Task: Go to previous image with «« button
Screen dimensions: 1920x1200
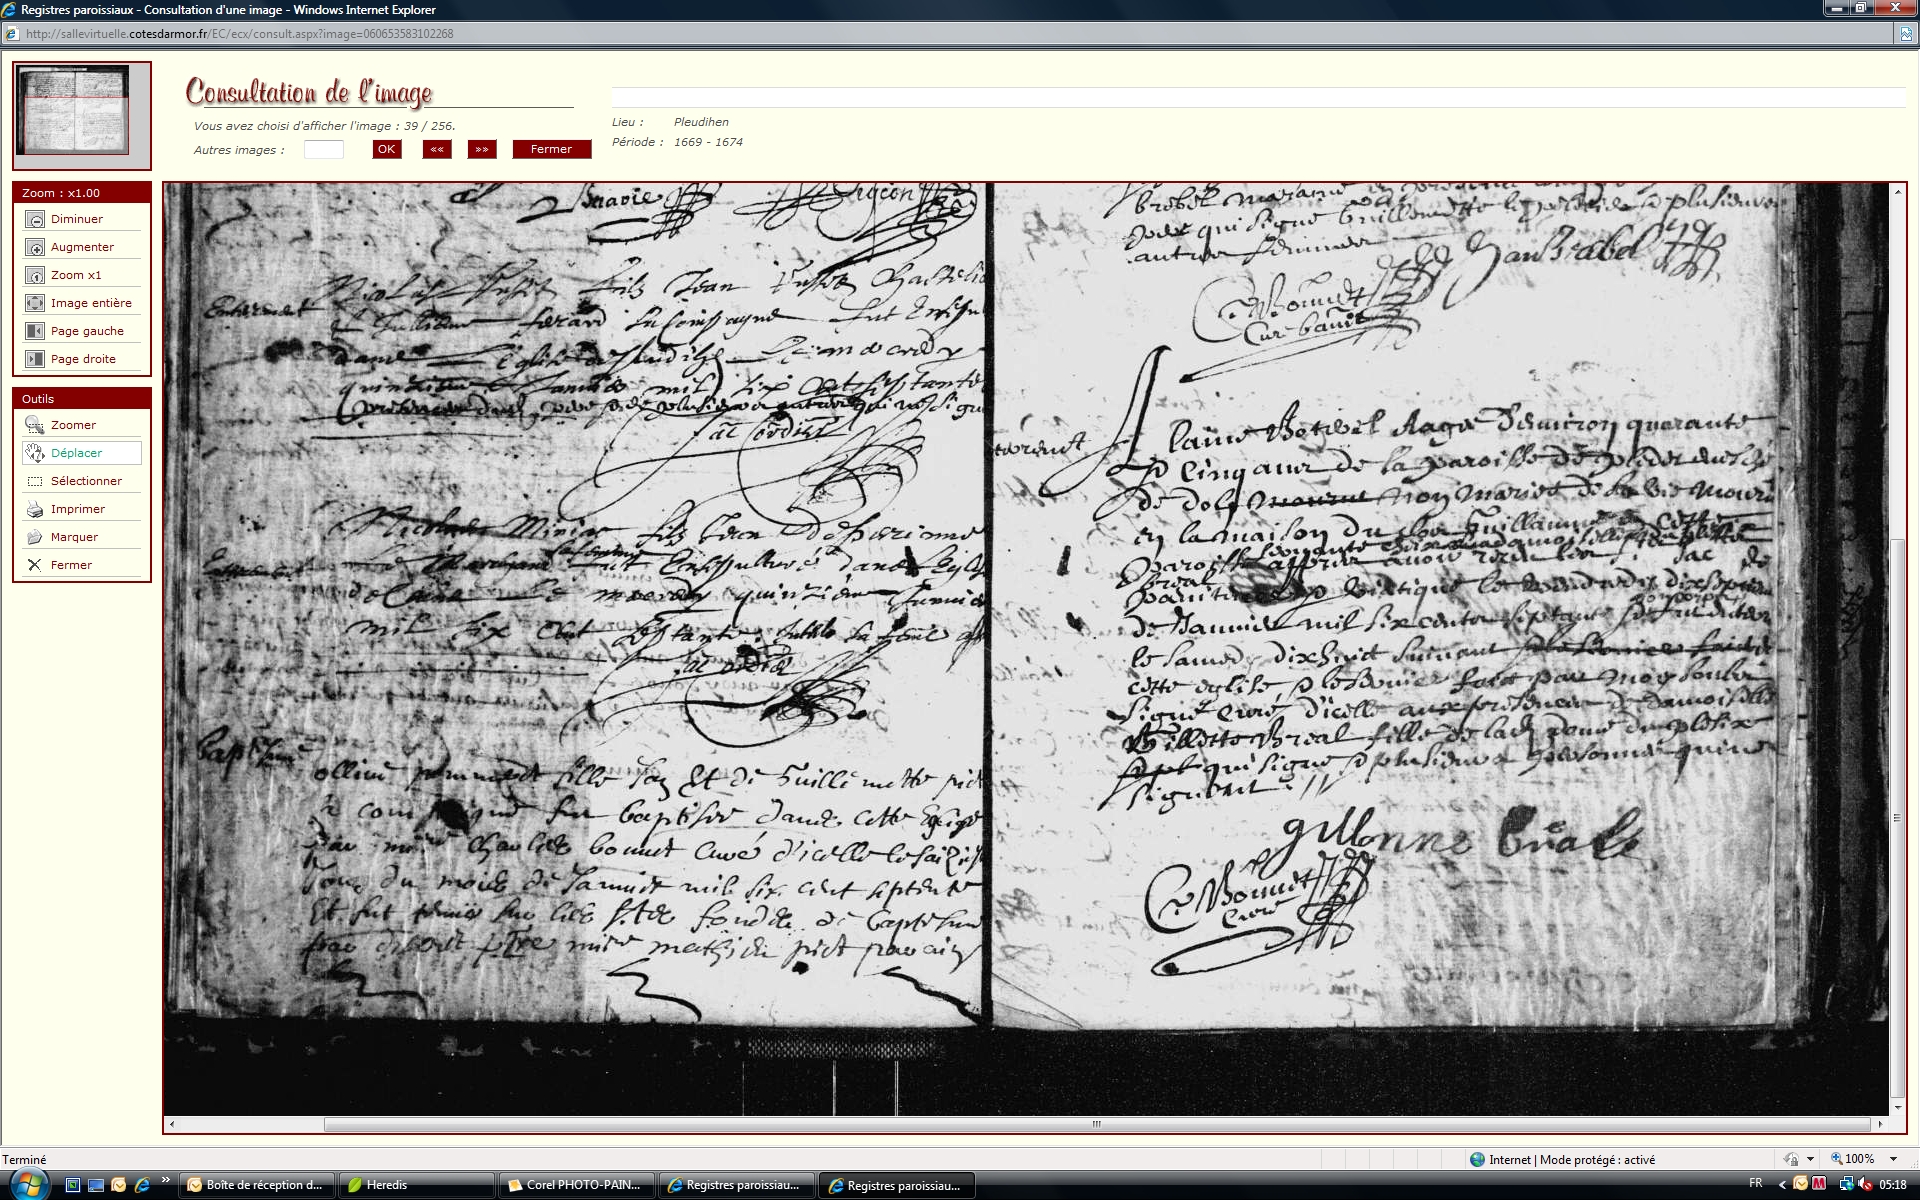Action: [437, 149]
